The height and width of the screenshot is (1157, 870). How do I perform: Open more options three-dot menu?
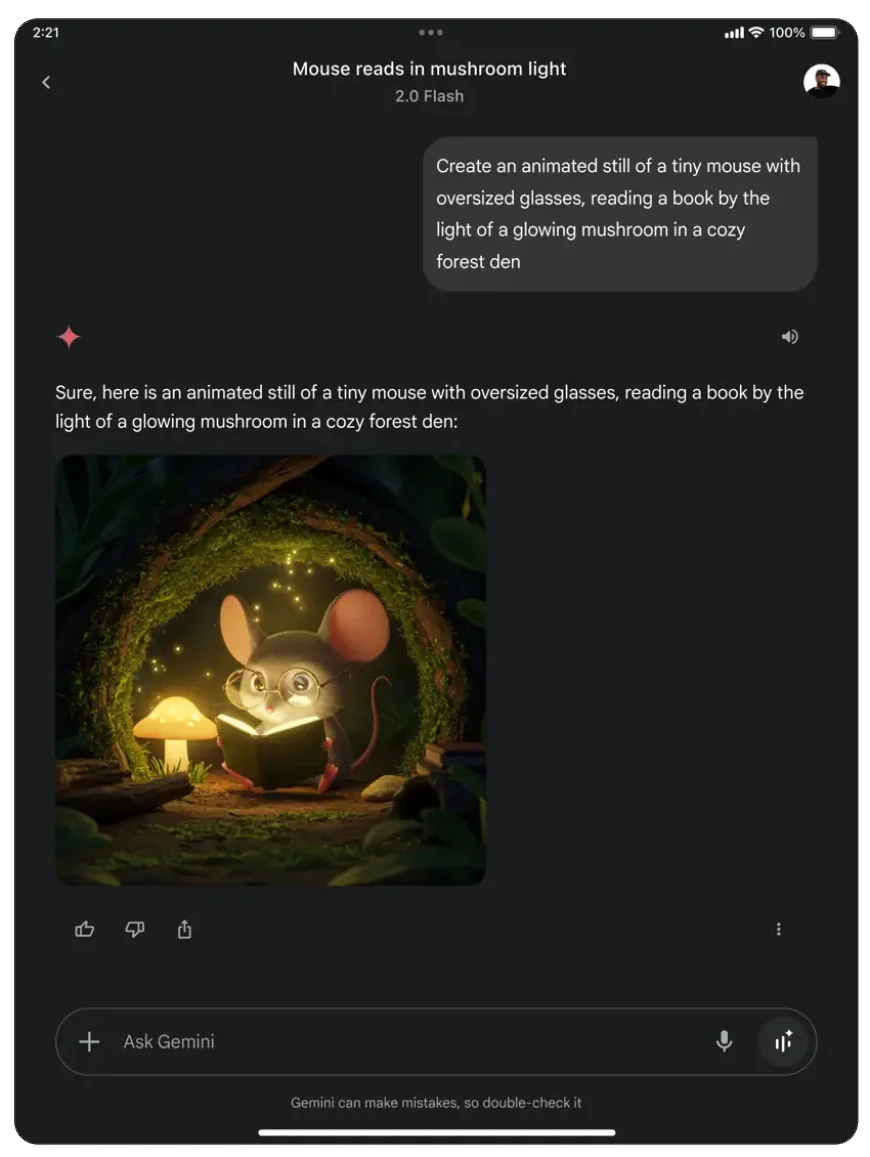(778, 929)
